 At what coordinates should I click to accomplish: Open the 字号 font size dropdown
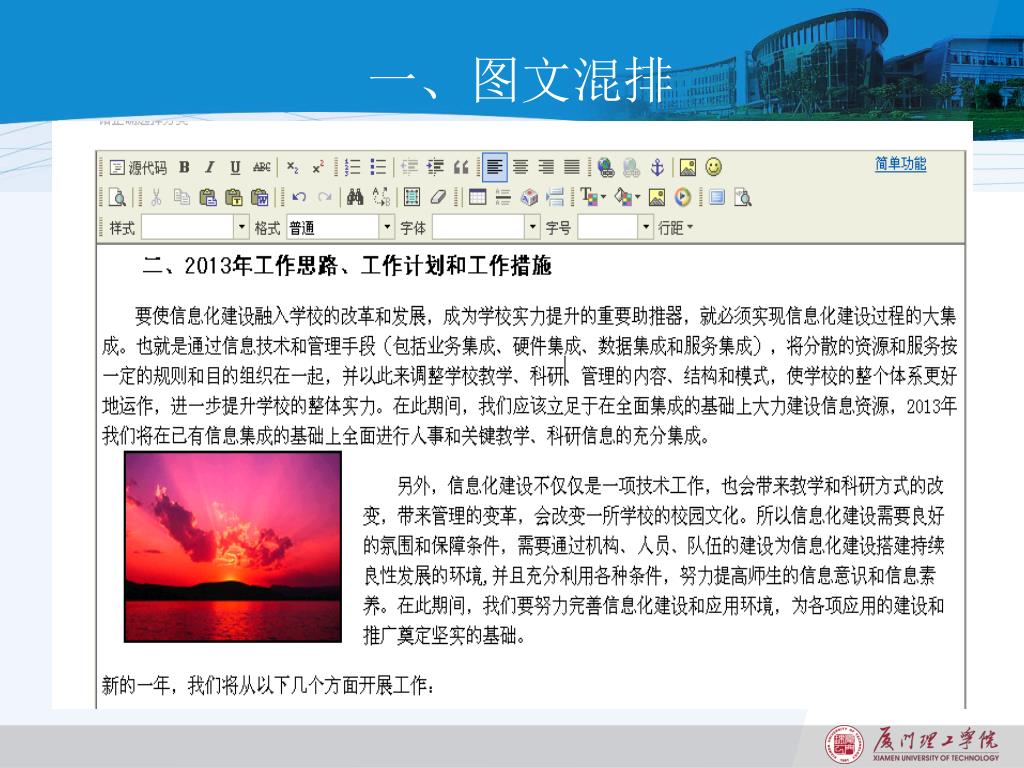pyautogui.click(x=646, y=227)
